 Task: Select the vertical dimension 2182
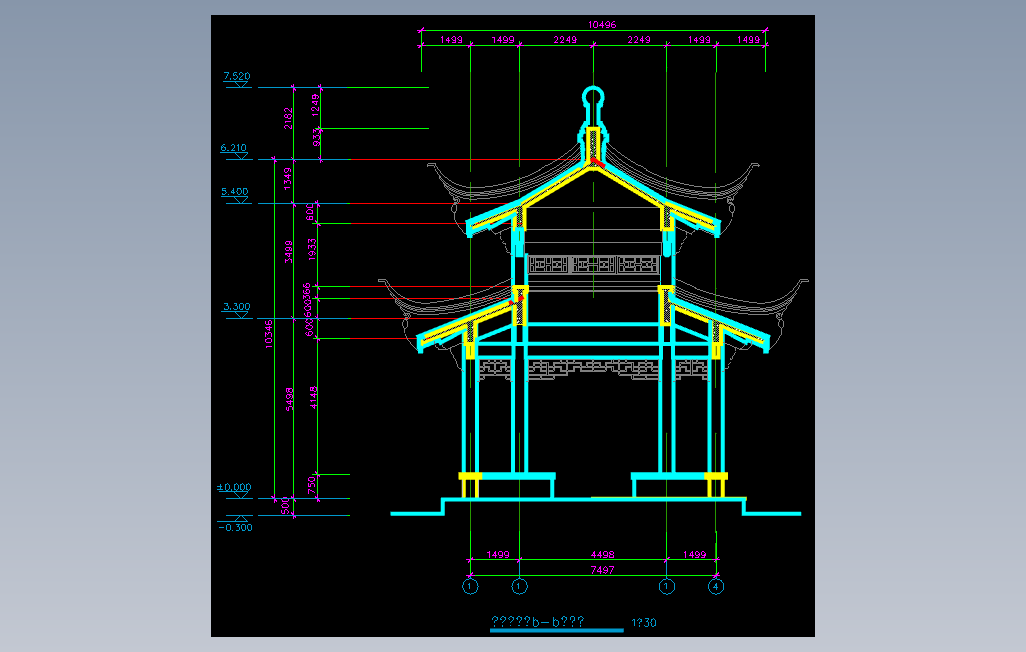(x=288, y=118)
